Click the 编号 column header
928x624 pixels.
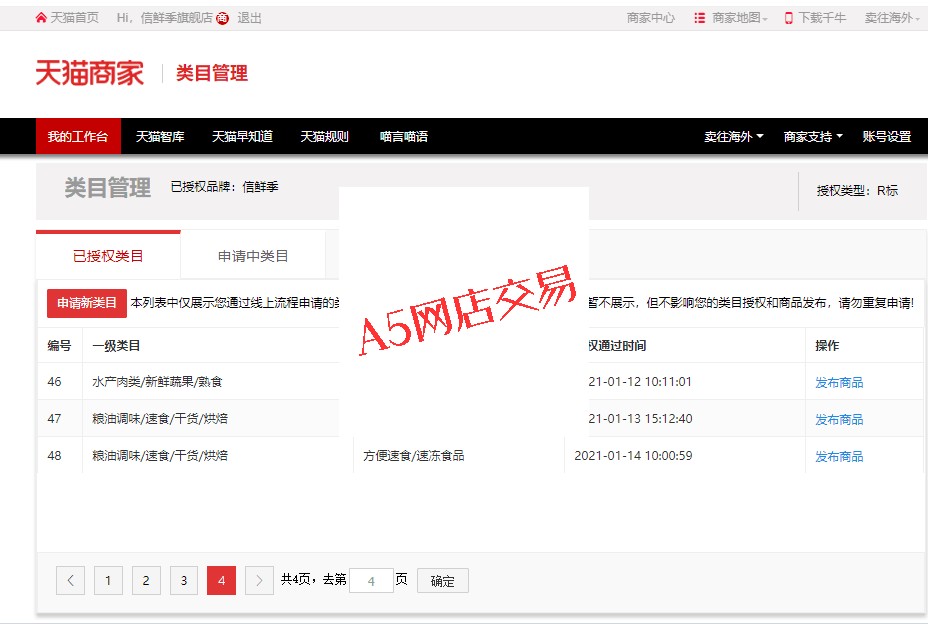(x=59, y=346)
